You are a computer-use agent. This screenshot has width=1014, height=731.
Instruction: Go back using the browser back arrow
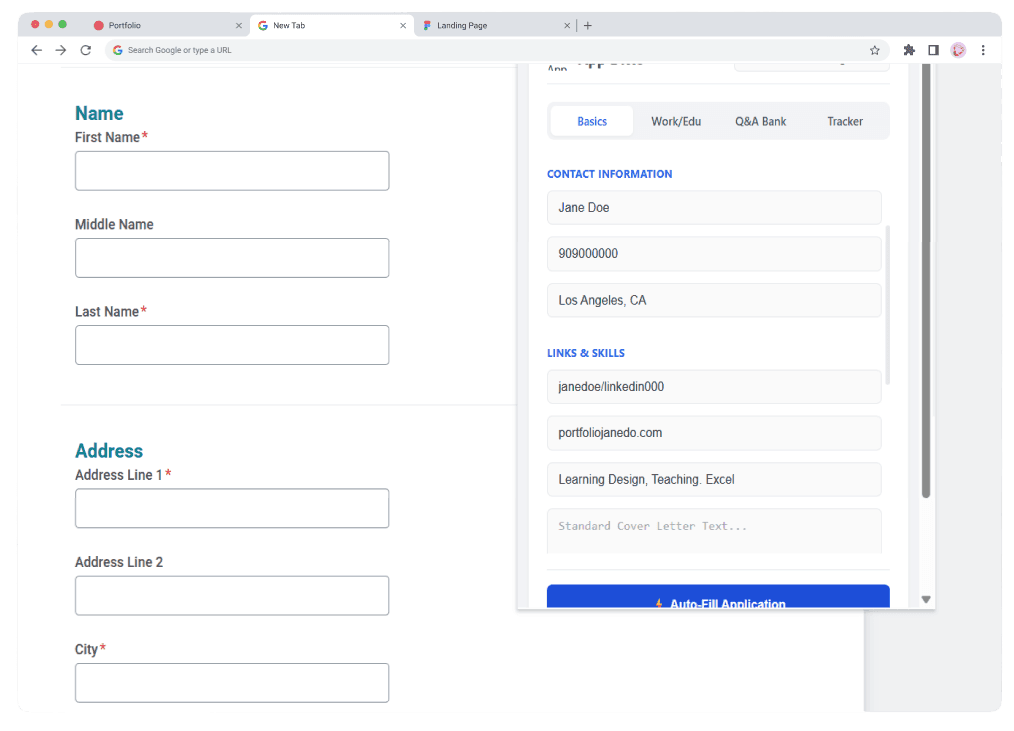[36, 50]
